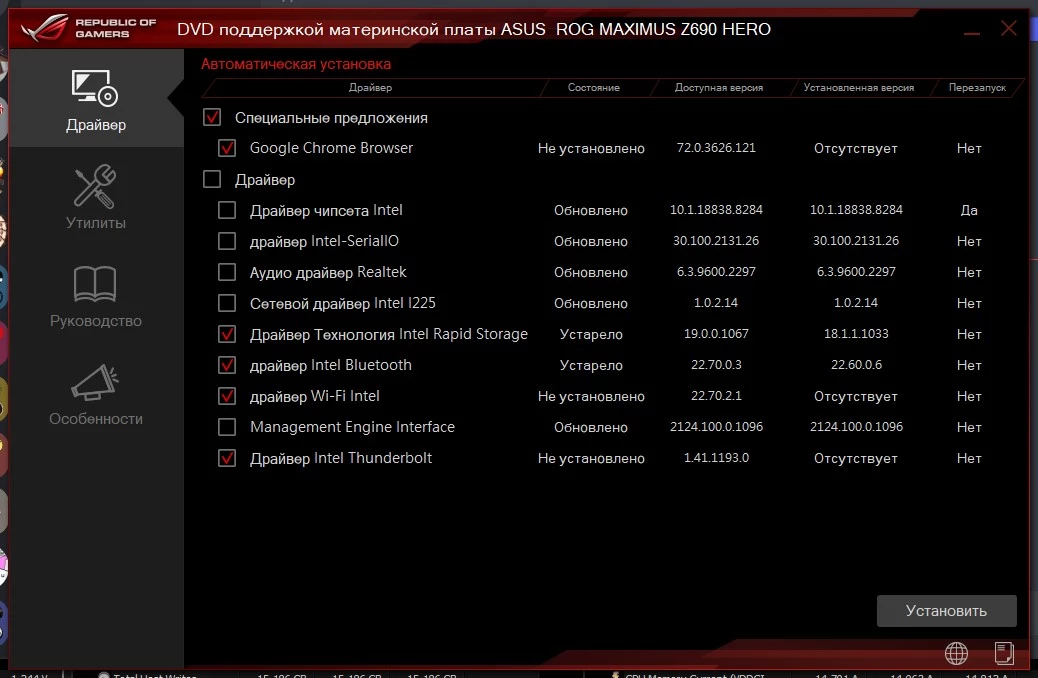Select Management Engine Interface row label
Viewport: 1038px width, 678px height.
(x=352, y=427)
